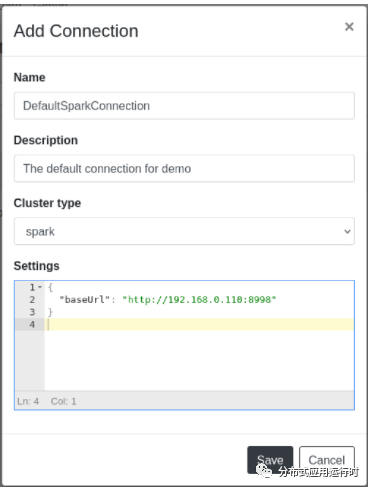Cancel adding the connection
Viewport: 370px width, 489px height.
327,460
